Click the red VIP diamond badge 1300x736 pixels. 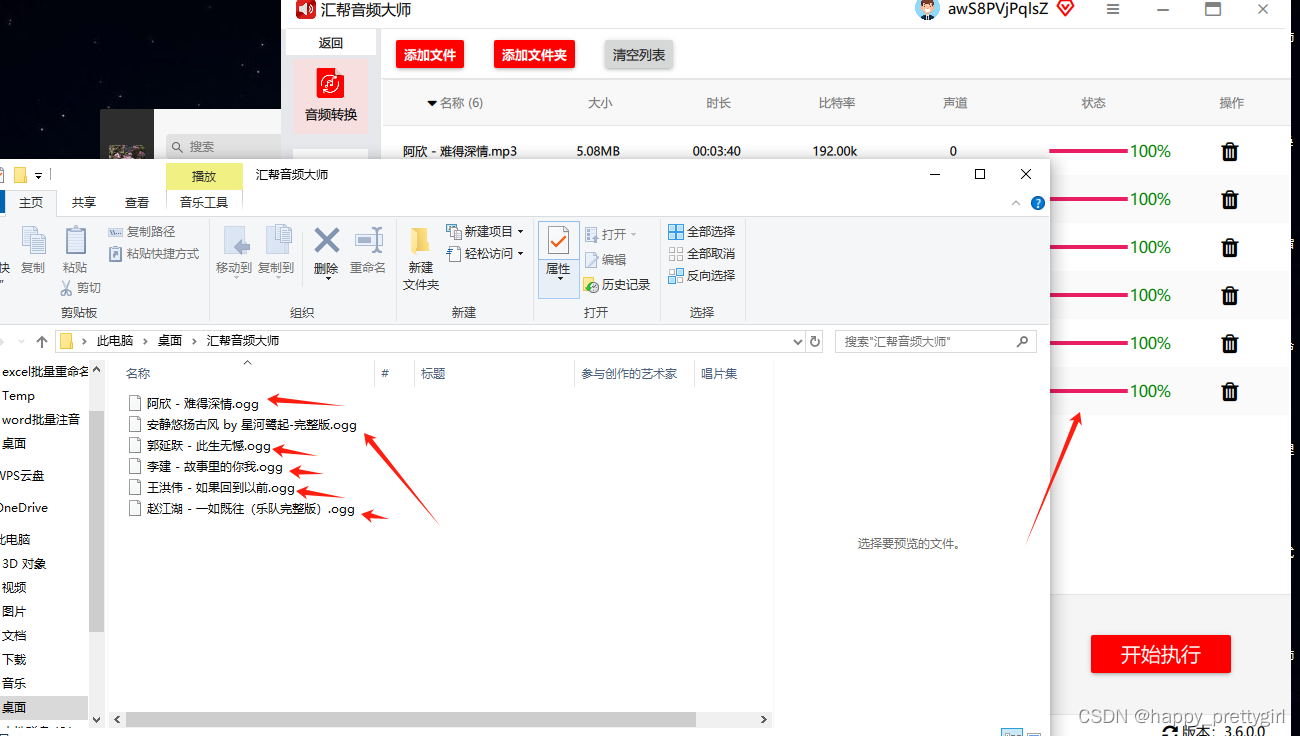coord(1065,9)
